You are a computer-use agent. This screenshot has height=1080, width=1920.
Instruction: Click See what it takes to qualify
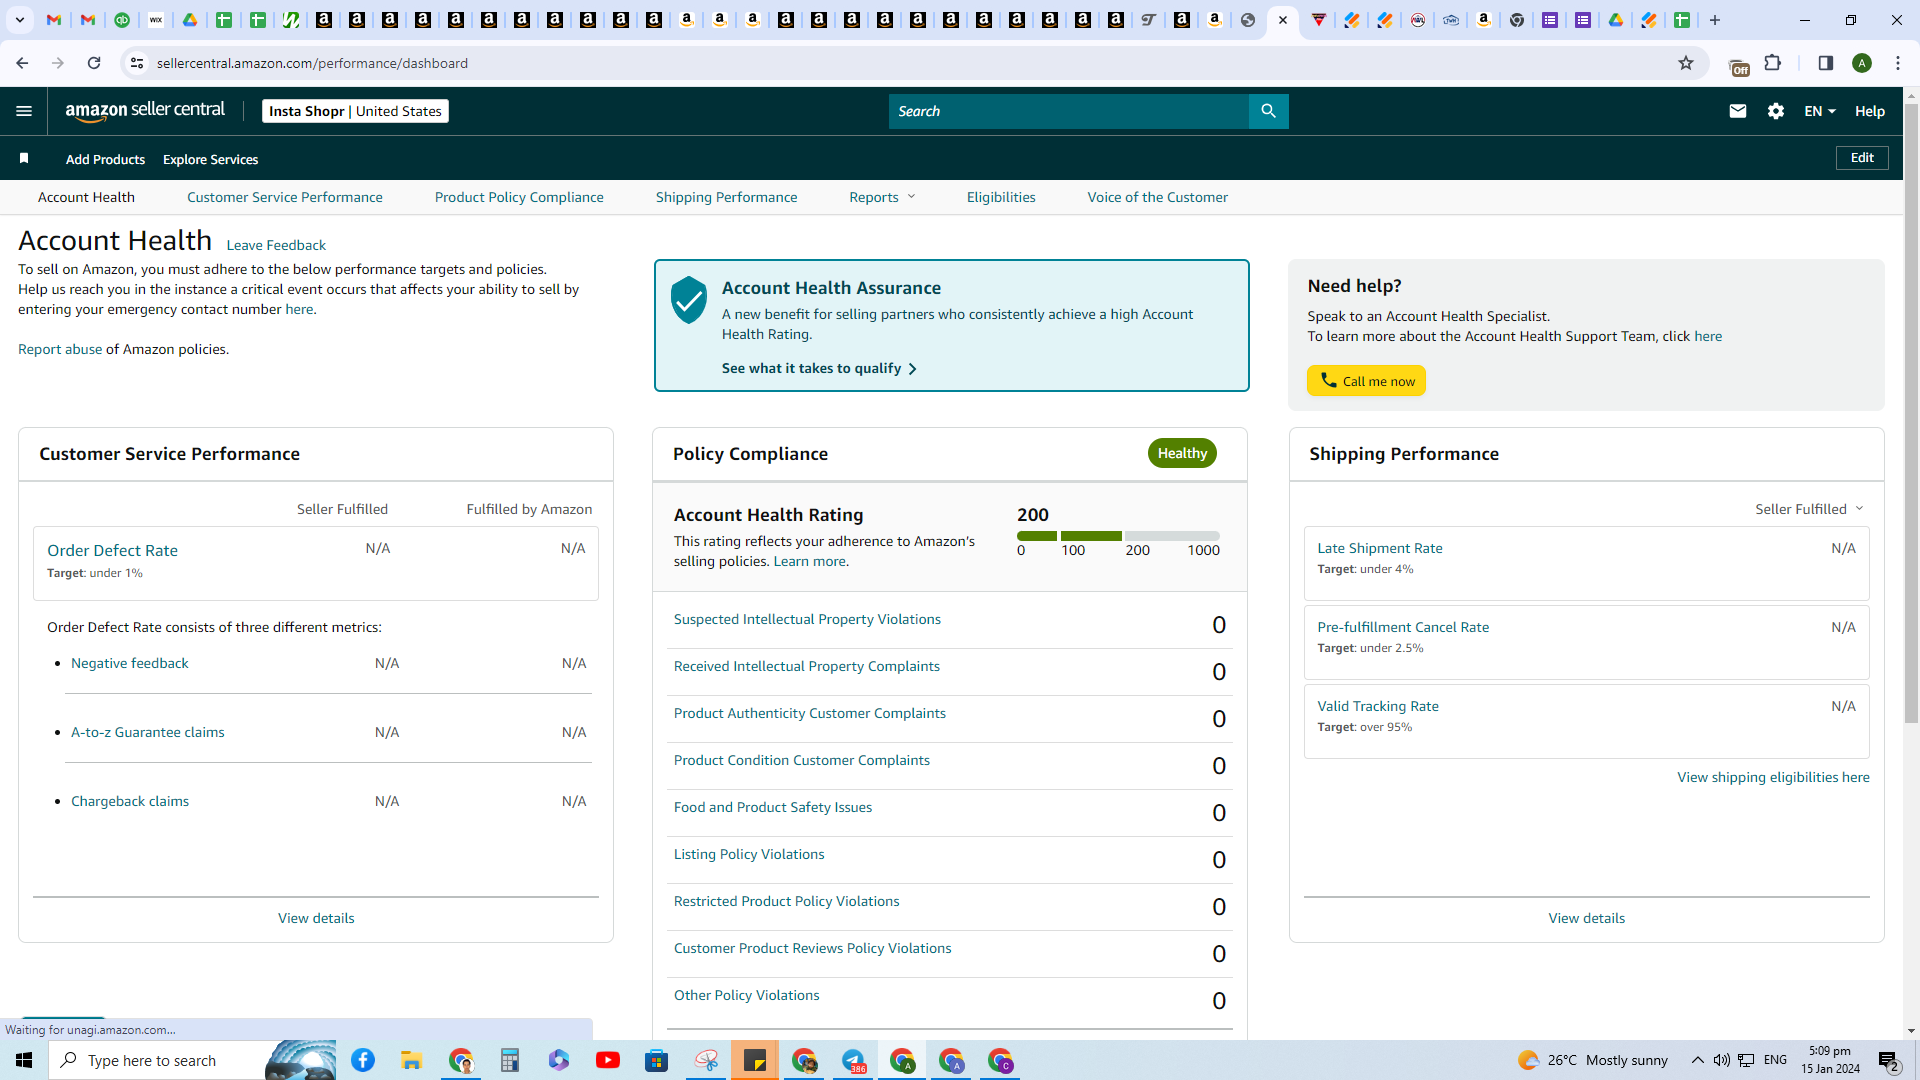coord(819,368)
